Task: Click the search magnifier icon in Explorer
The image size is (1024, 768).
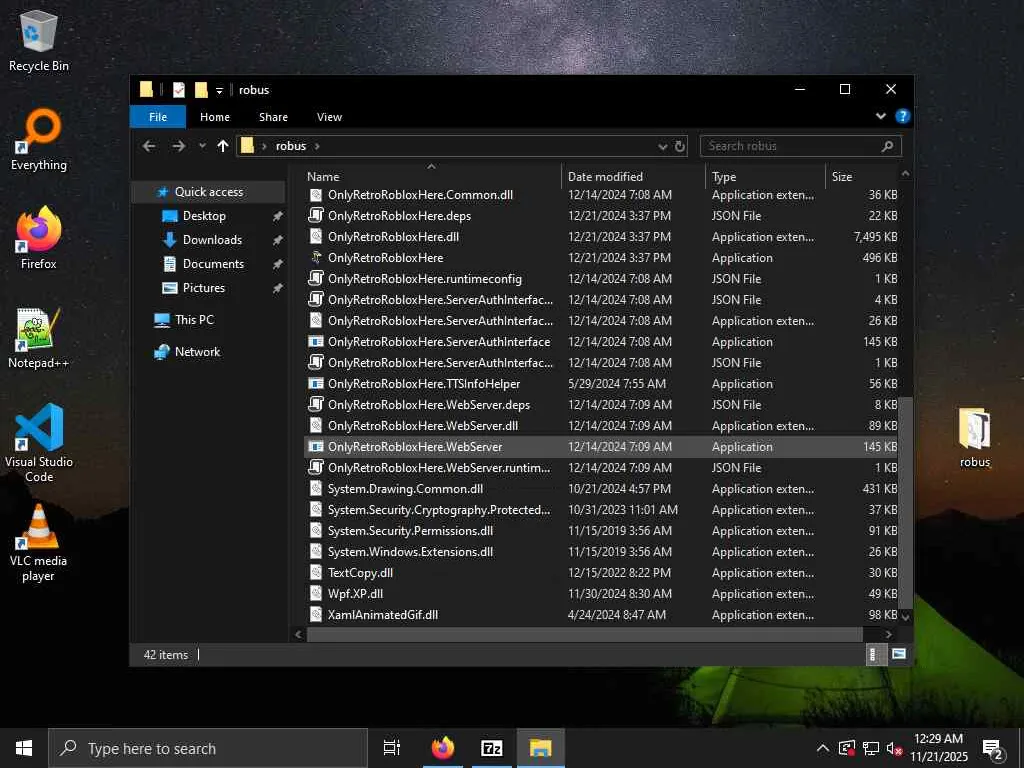Action: tap(887, 146)
